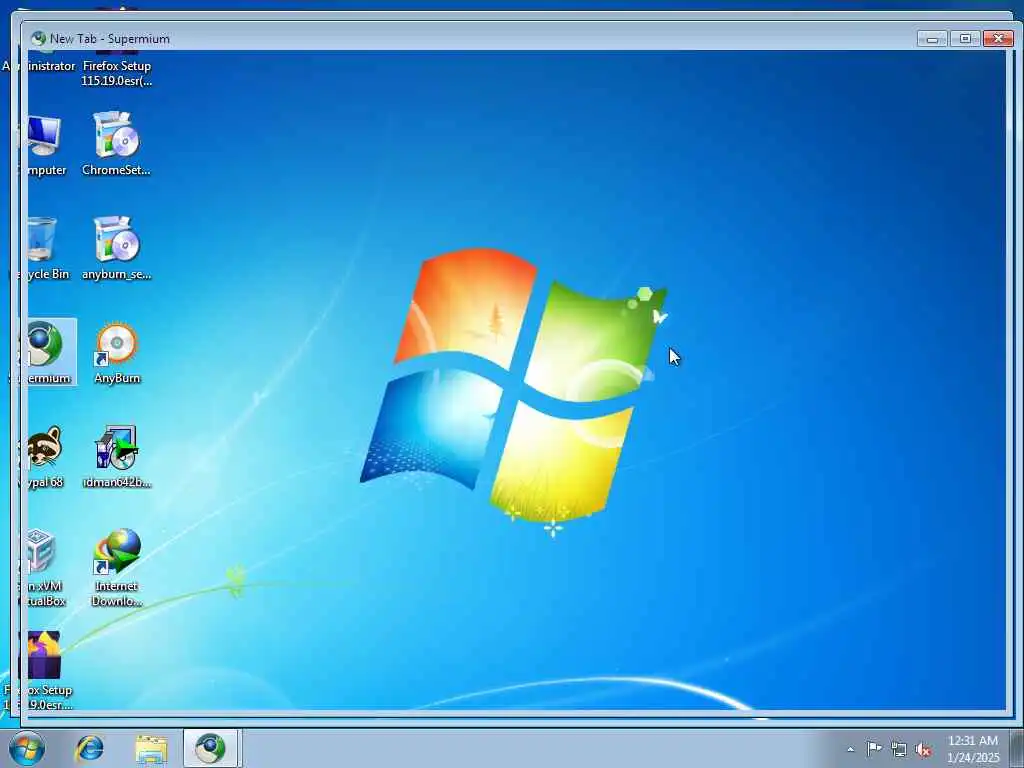1024x768 pixels.
Task: Open Windows Explorer from the taskbar
Action: pyautogui.click(x=151, y=748)
